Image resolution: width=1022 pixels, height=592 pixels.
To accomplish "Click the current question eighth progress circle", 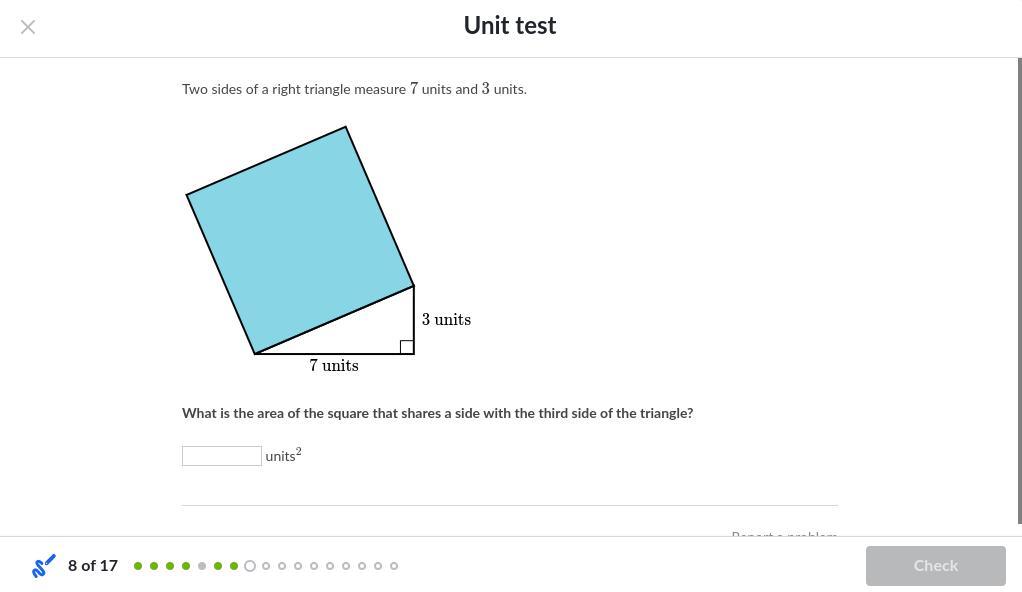I will [250, 566].
